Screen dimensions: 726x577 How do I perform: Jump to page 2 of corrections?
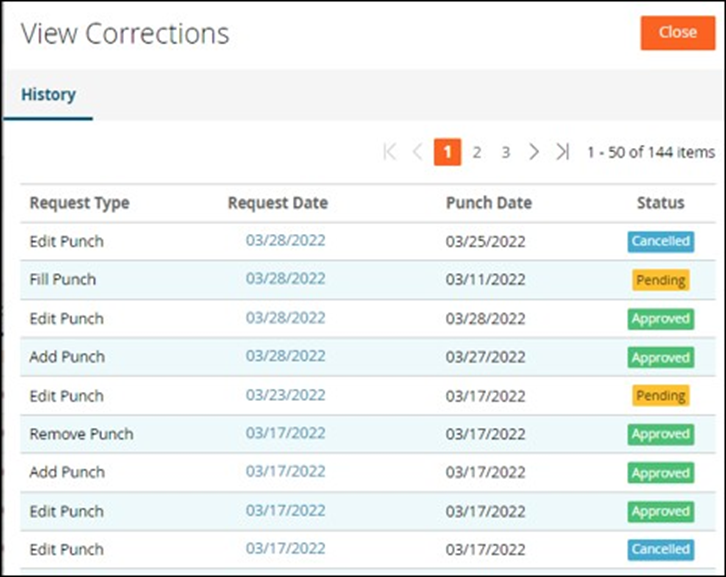(476, 152)
